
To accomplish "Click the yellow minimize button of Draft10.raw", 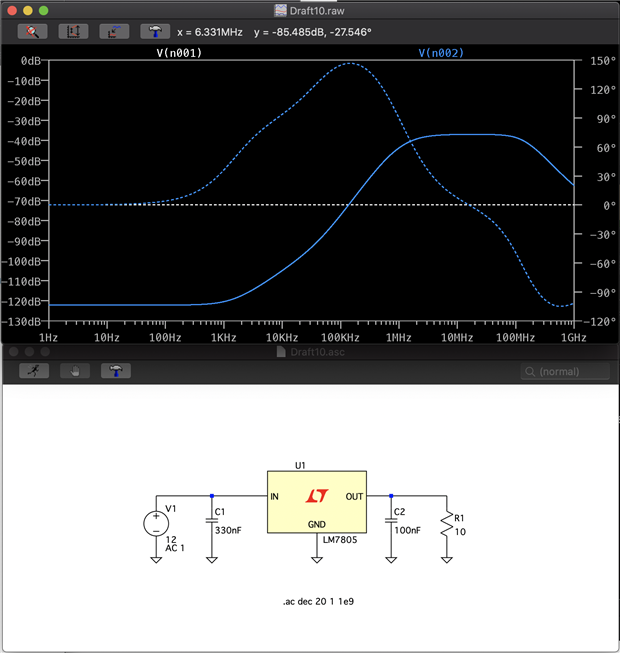I will [x=28, y=11].
